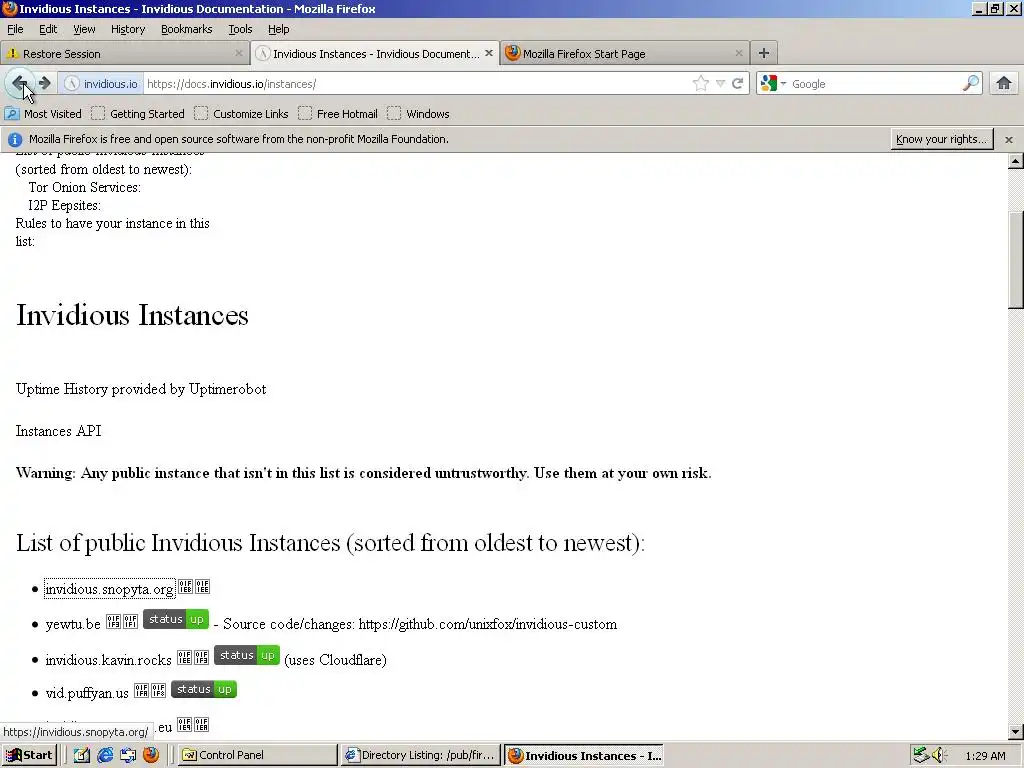Screen dimensions: 1024x768
Task: Open the Edit menu
Action: pyautogui.click(x=48, y=29)
